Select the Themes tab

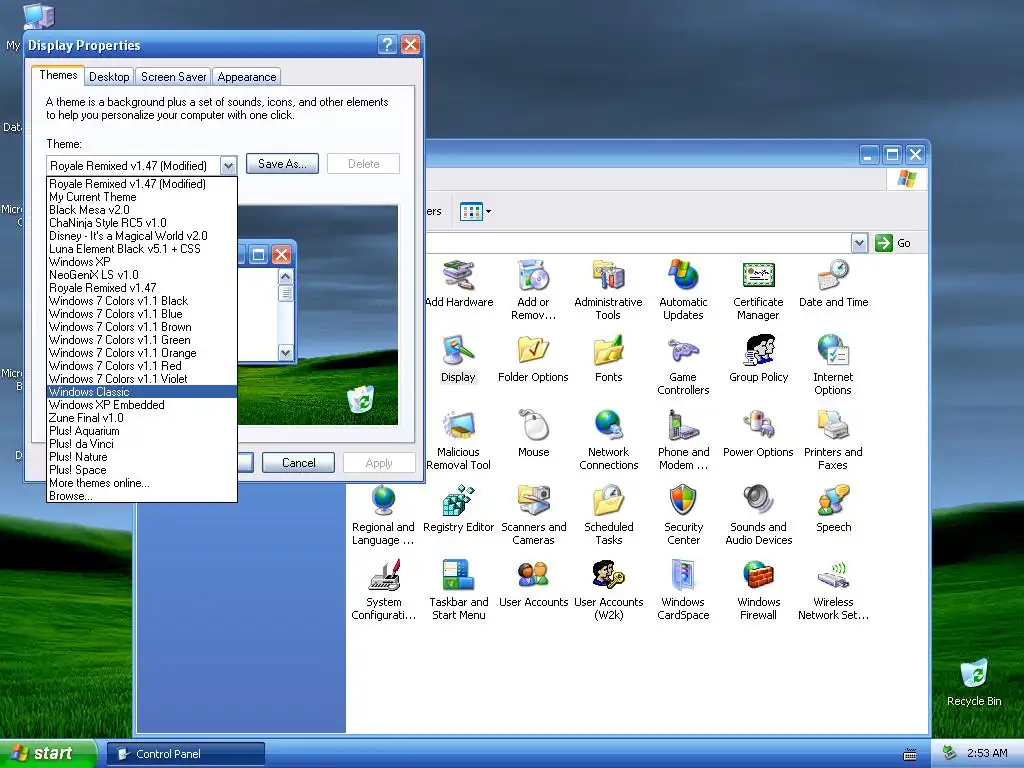coord(58,75)
